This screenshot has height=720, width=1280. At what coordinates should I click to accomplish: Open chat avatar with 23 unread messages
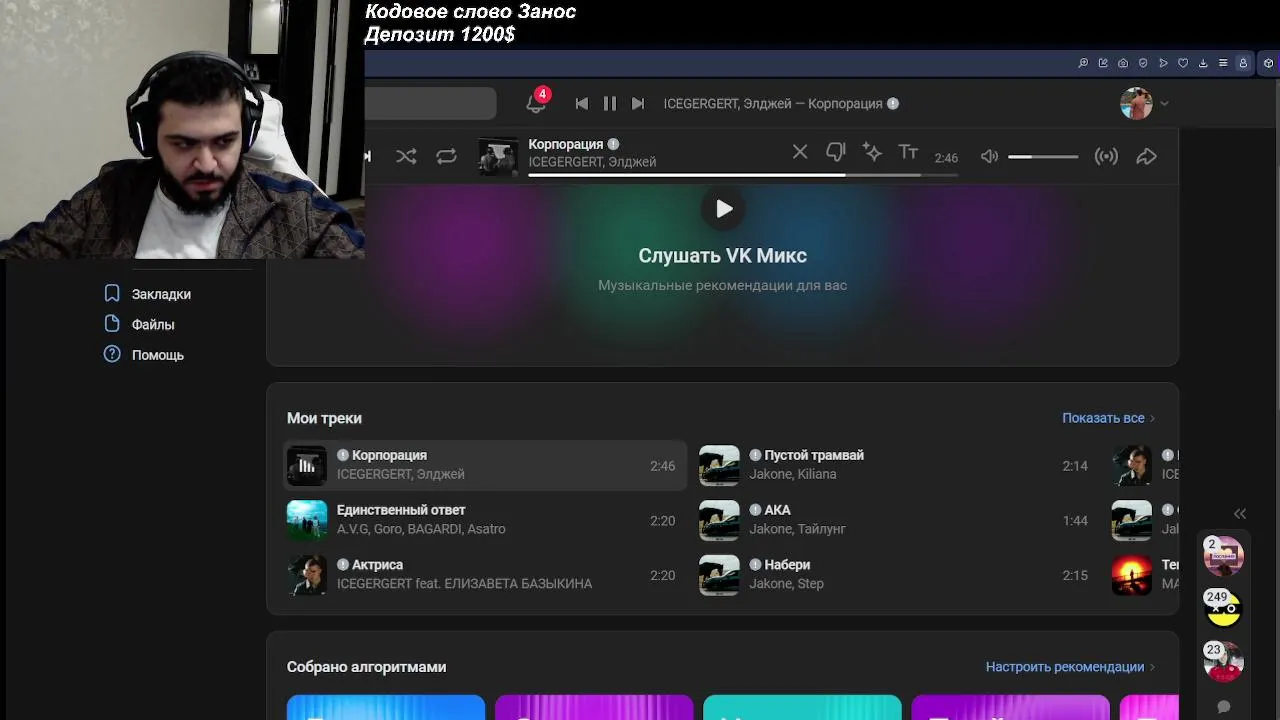point(1223,662)
